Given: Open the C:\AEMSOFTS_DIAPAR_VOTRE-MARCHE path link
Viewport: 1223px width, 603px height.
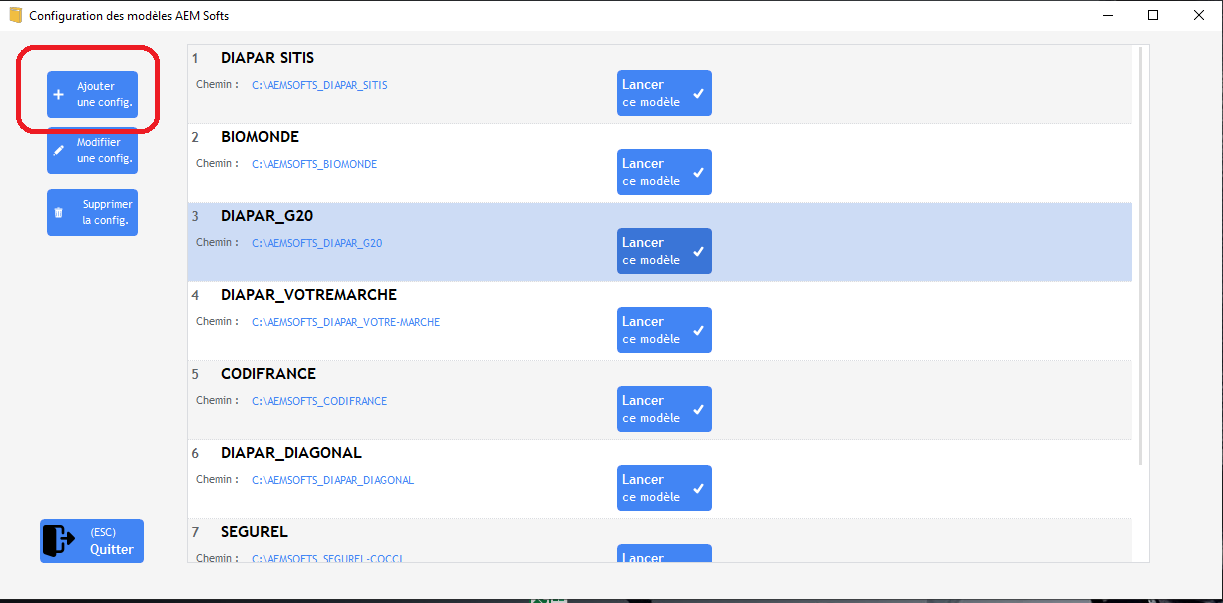Looking at the screenshot, I should click(345, 322).
